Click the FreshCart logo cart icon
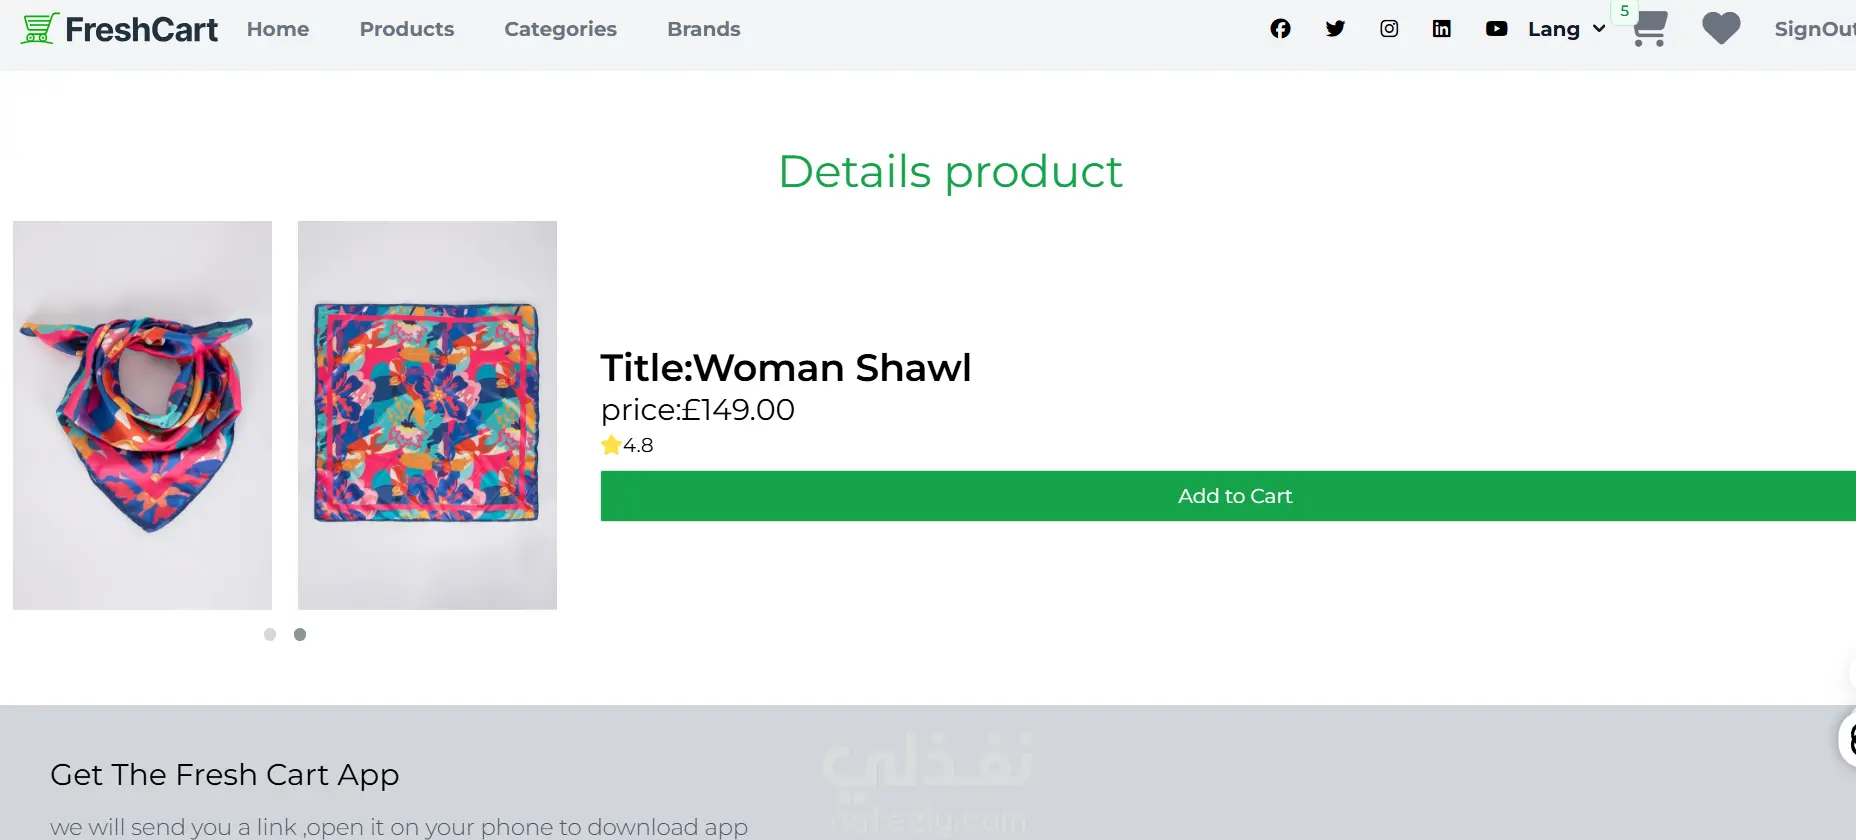Image resolution: width=1856 pixels, height=840 pixels. pyautogui.click(x=40, y=28)
